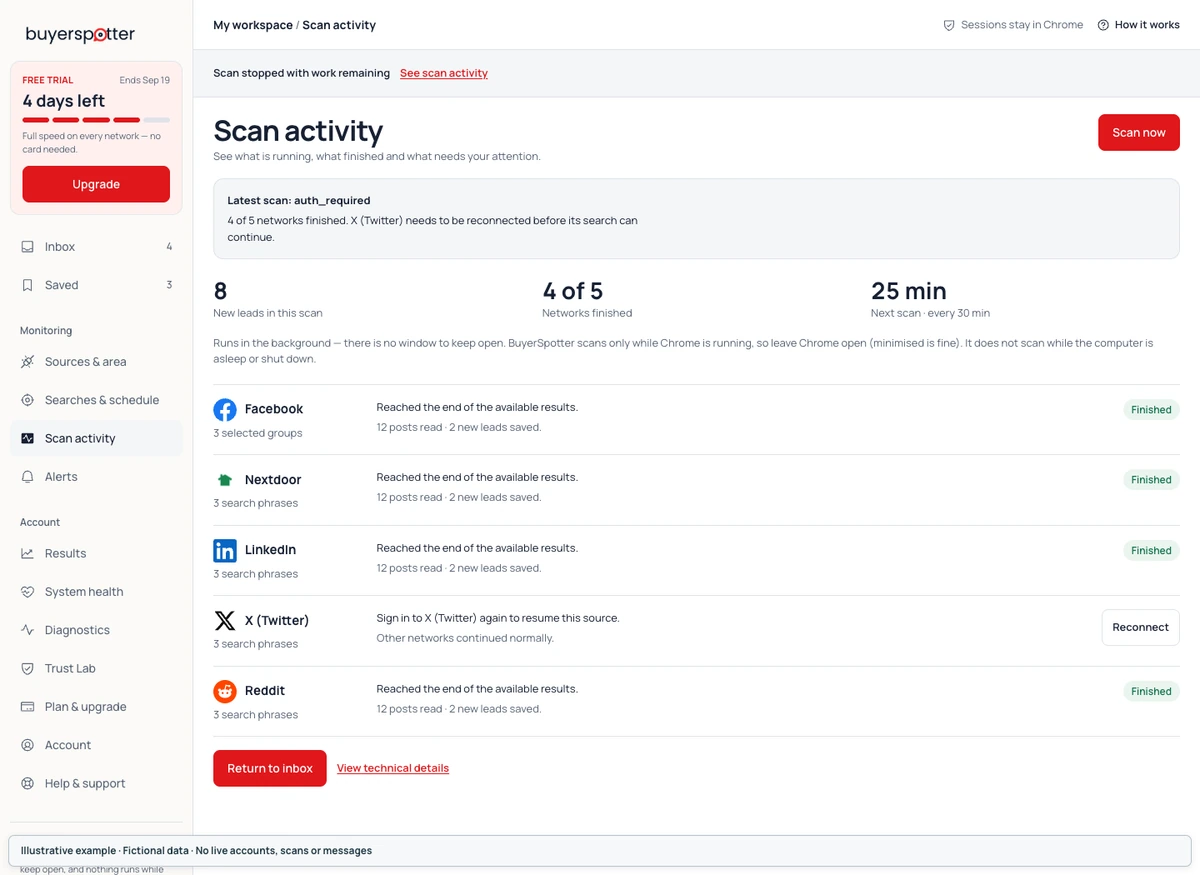Click the Diagnostics pulse icon
1200x875 pixels.
point(28,630)
